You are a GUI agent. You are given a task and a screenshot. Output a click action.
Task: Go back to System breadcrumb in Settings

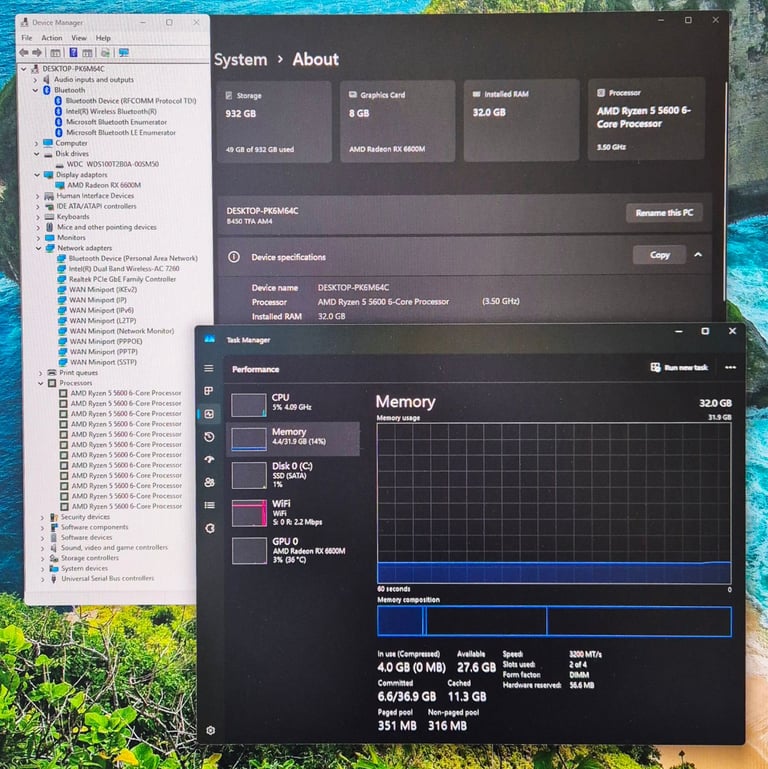pyautogui.click(x=240, y=60)
